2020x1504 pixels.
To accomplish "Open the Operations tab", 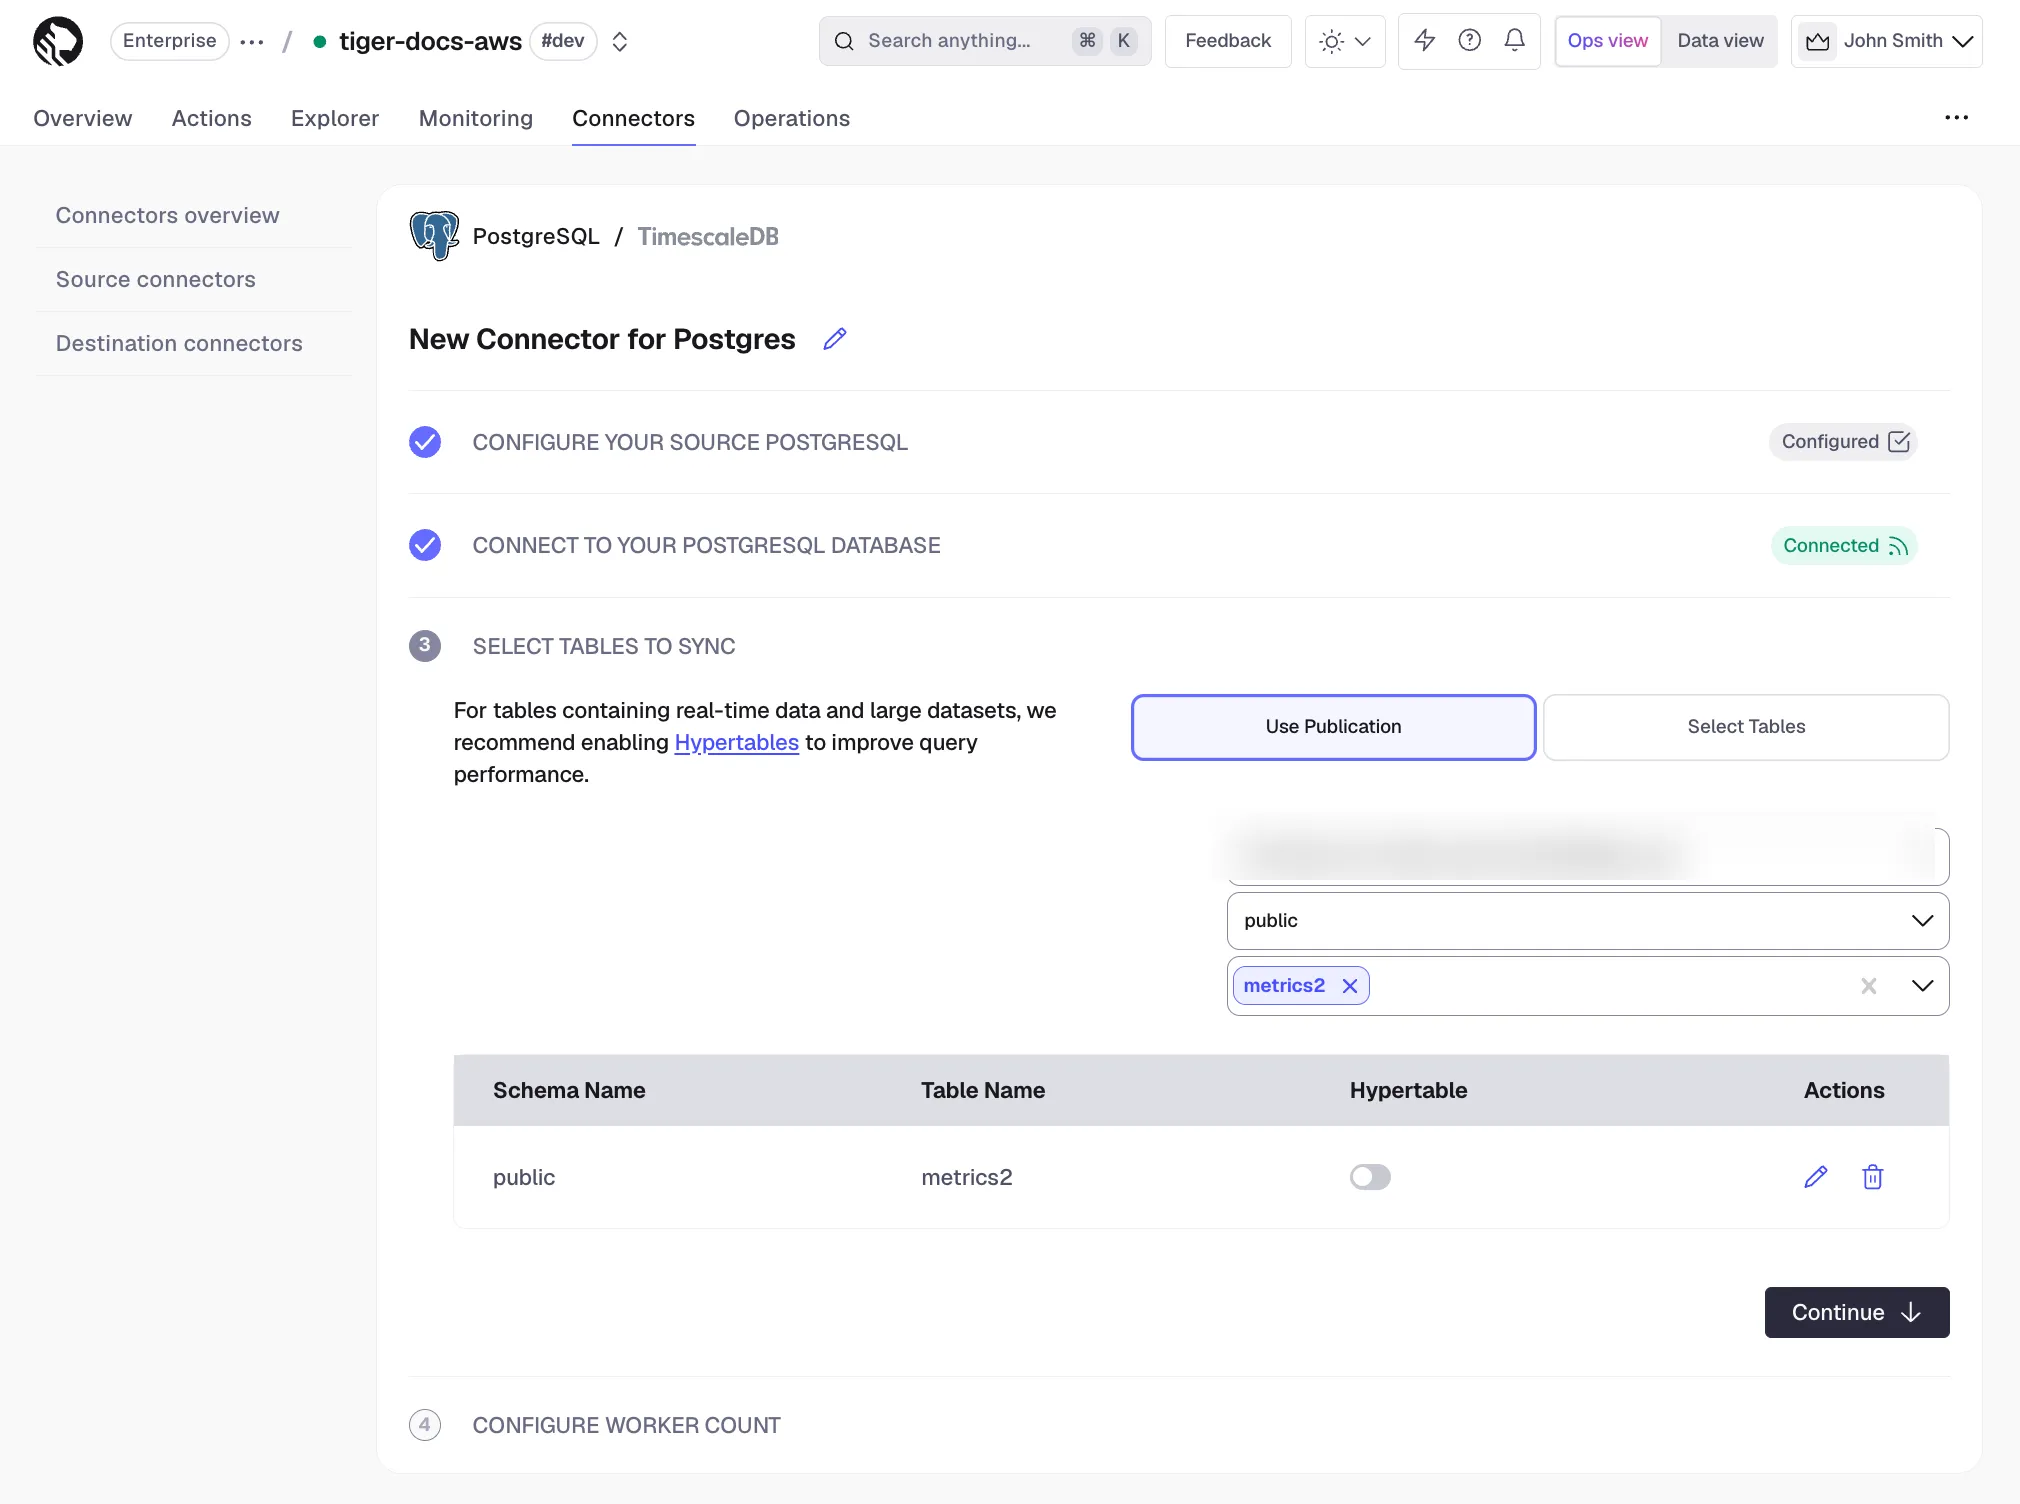I will (792, 118).
